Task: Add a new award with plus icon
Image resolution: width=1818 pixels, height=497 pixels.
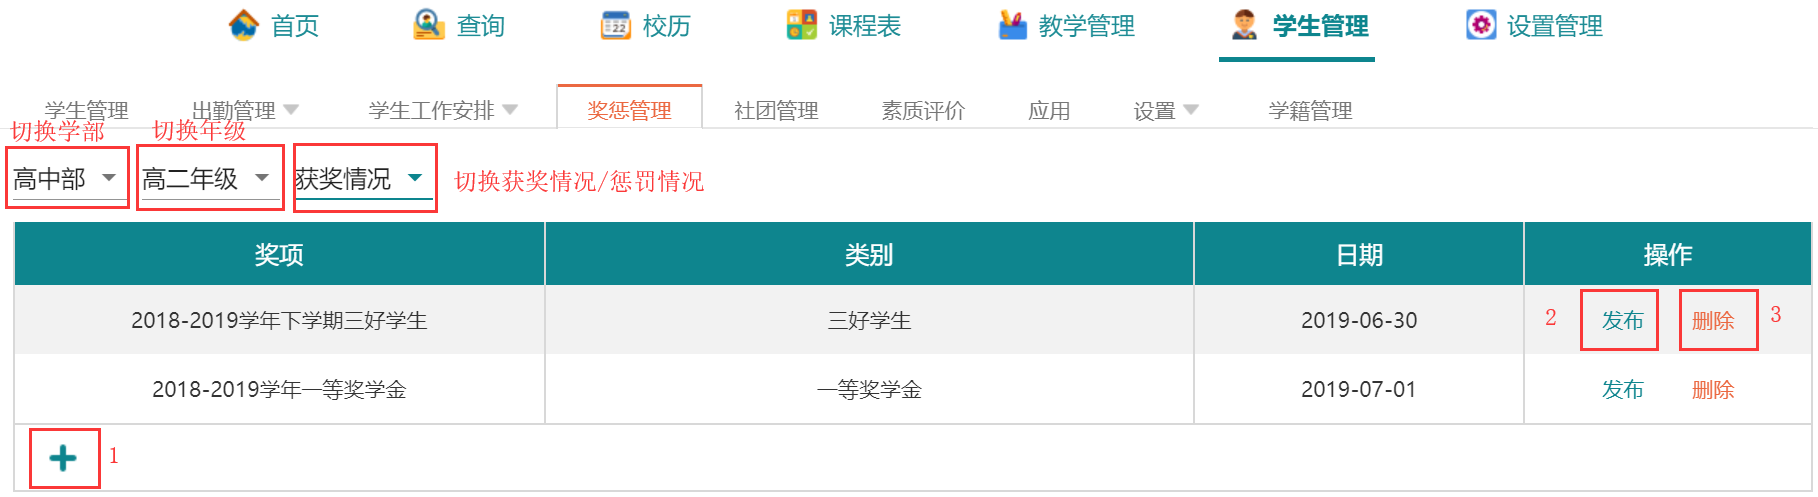Action: (x=63, y=458)
